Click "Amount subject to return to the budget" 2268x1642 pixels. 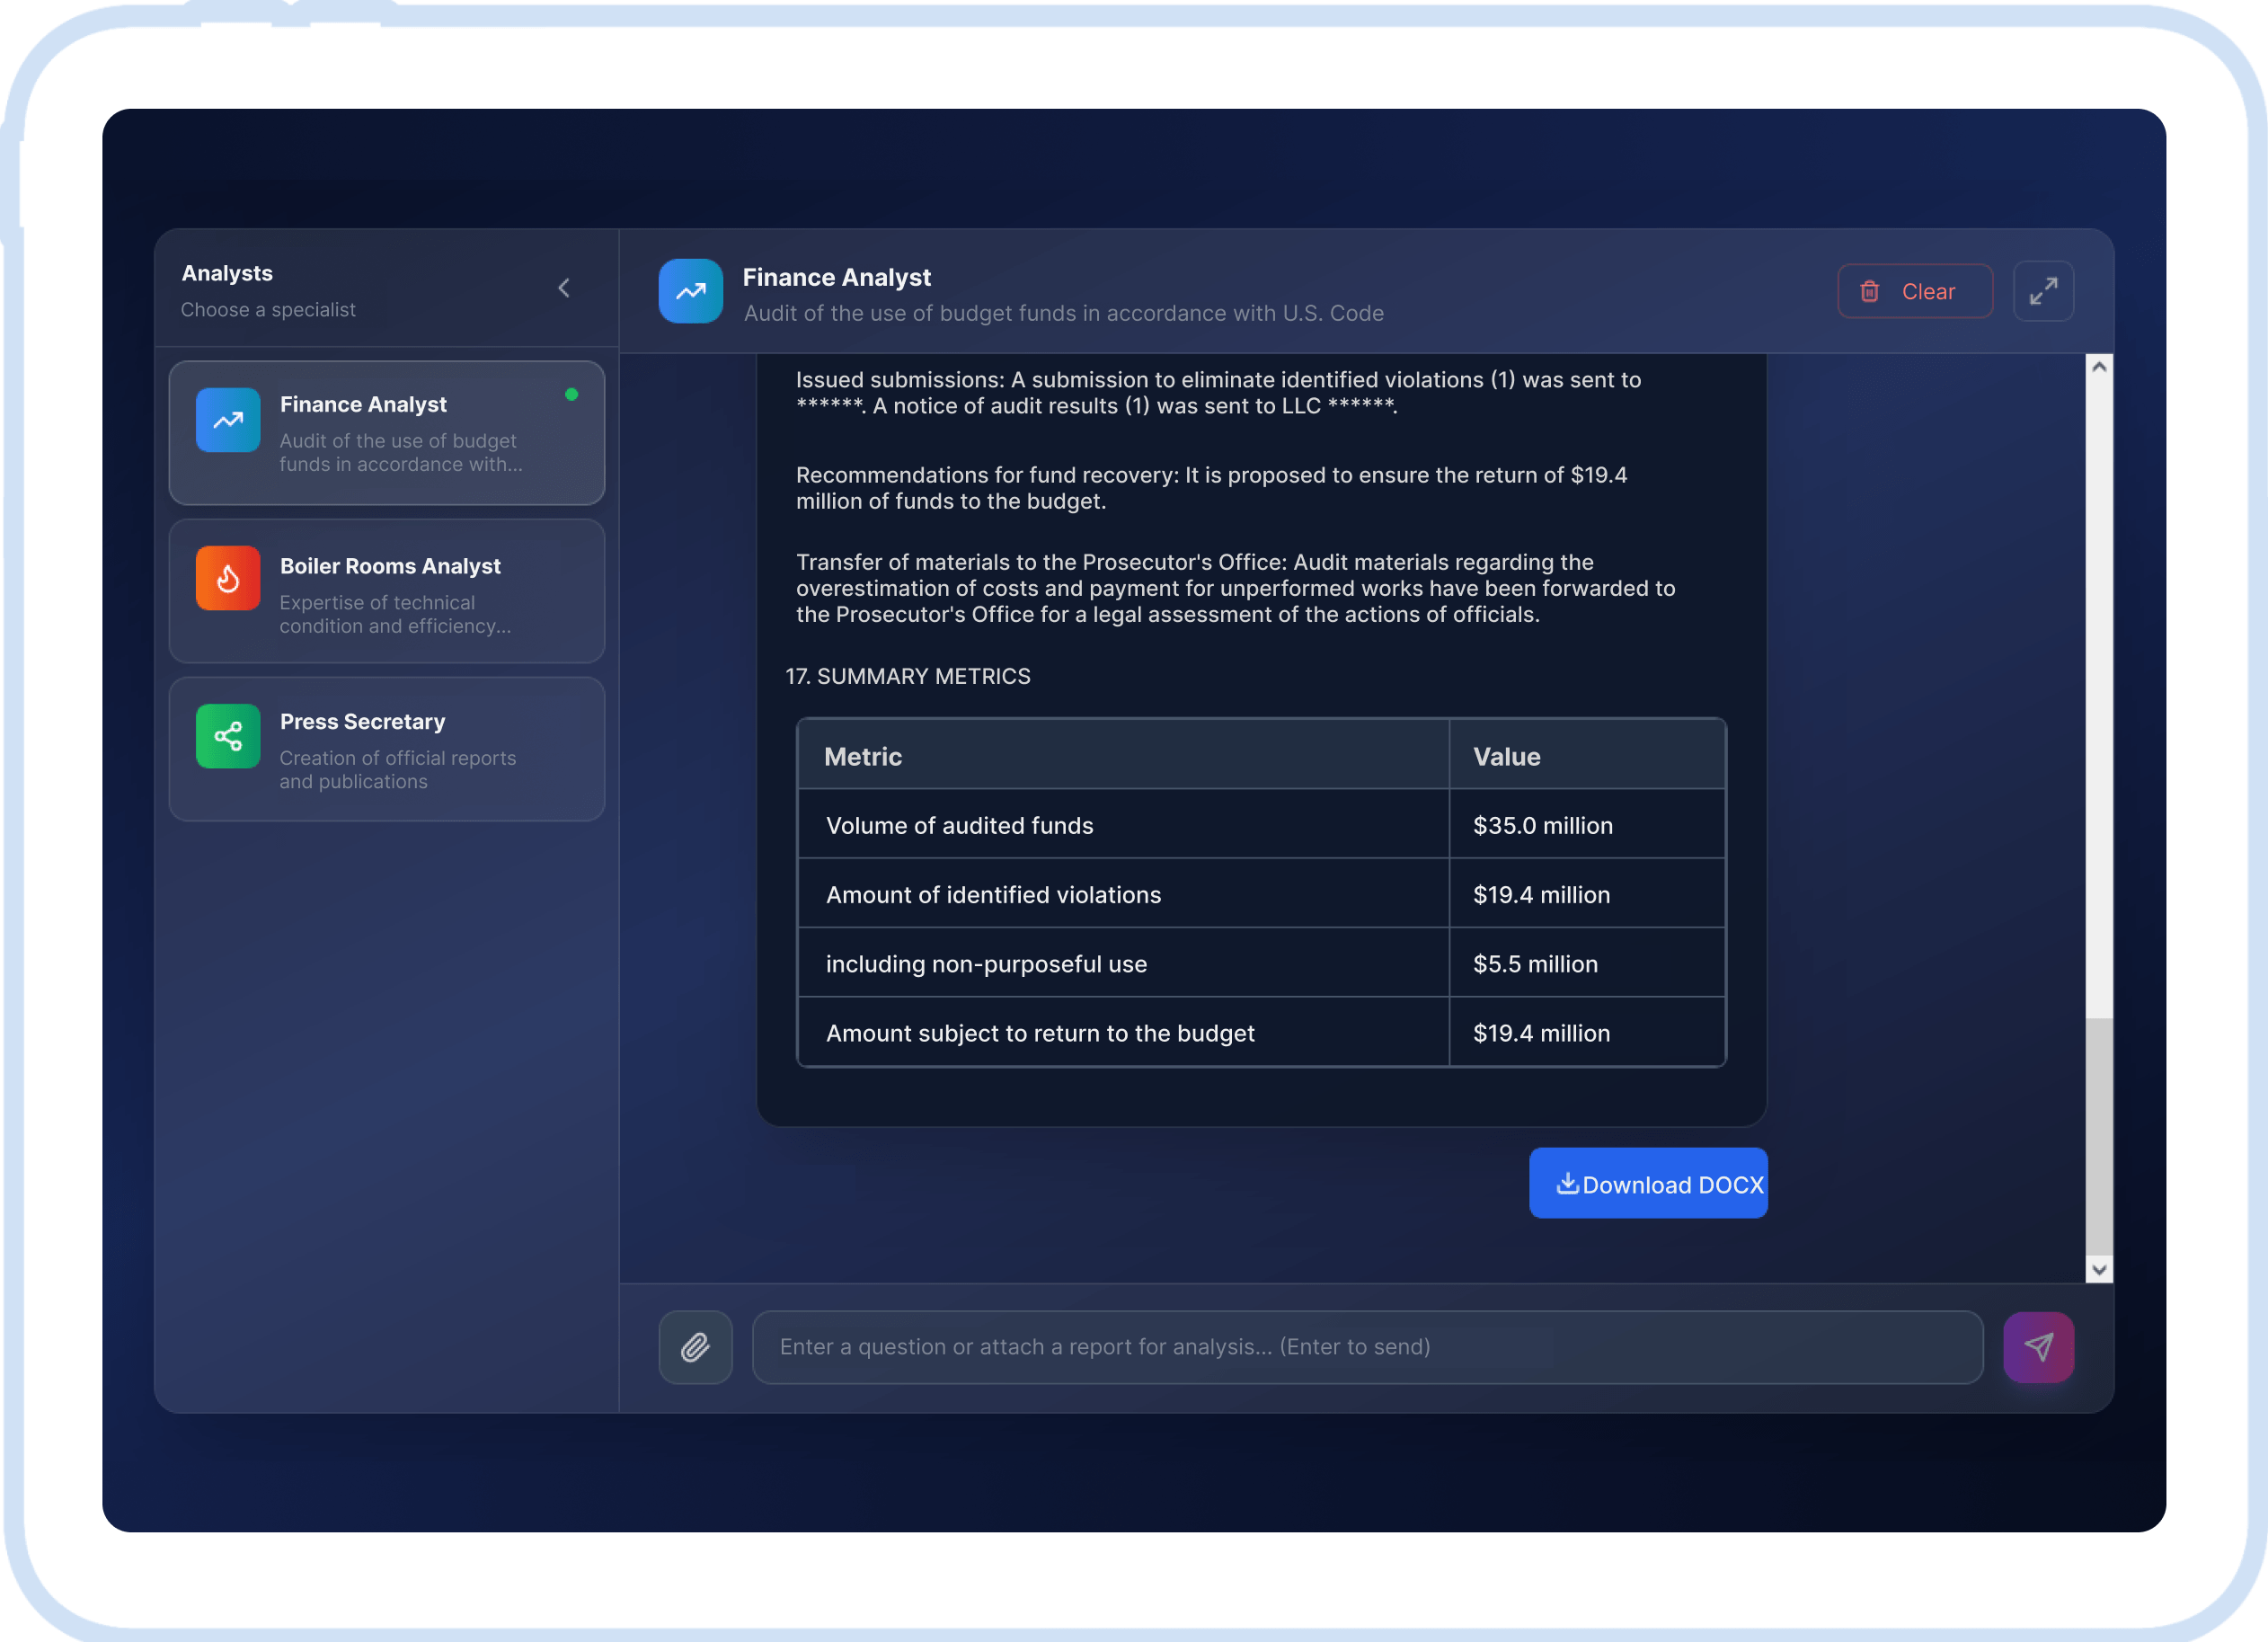[x=1040, y=1033]
